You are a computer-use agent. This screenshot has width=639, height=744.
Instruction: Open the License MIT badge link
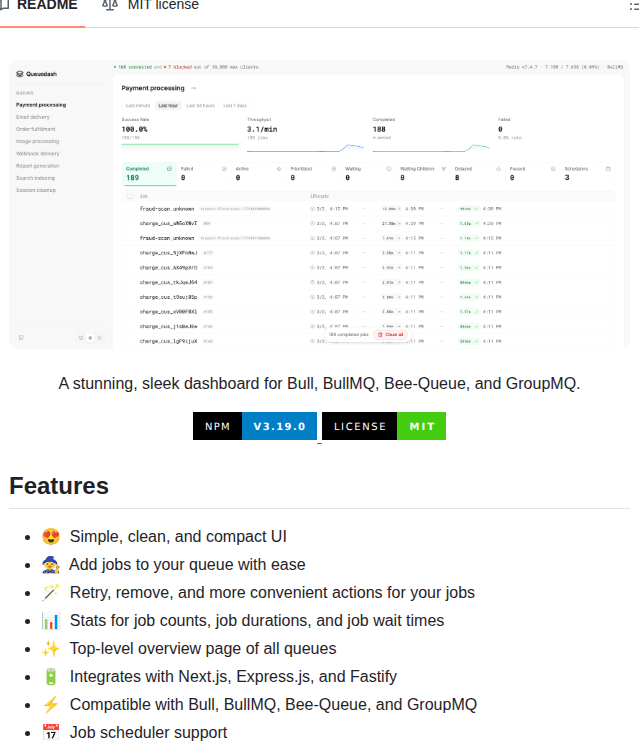[x=384, y=426]
